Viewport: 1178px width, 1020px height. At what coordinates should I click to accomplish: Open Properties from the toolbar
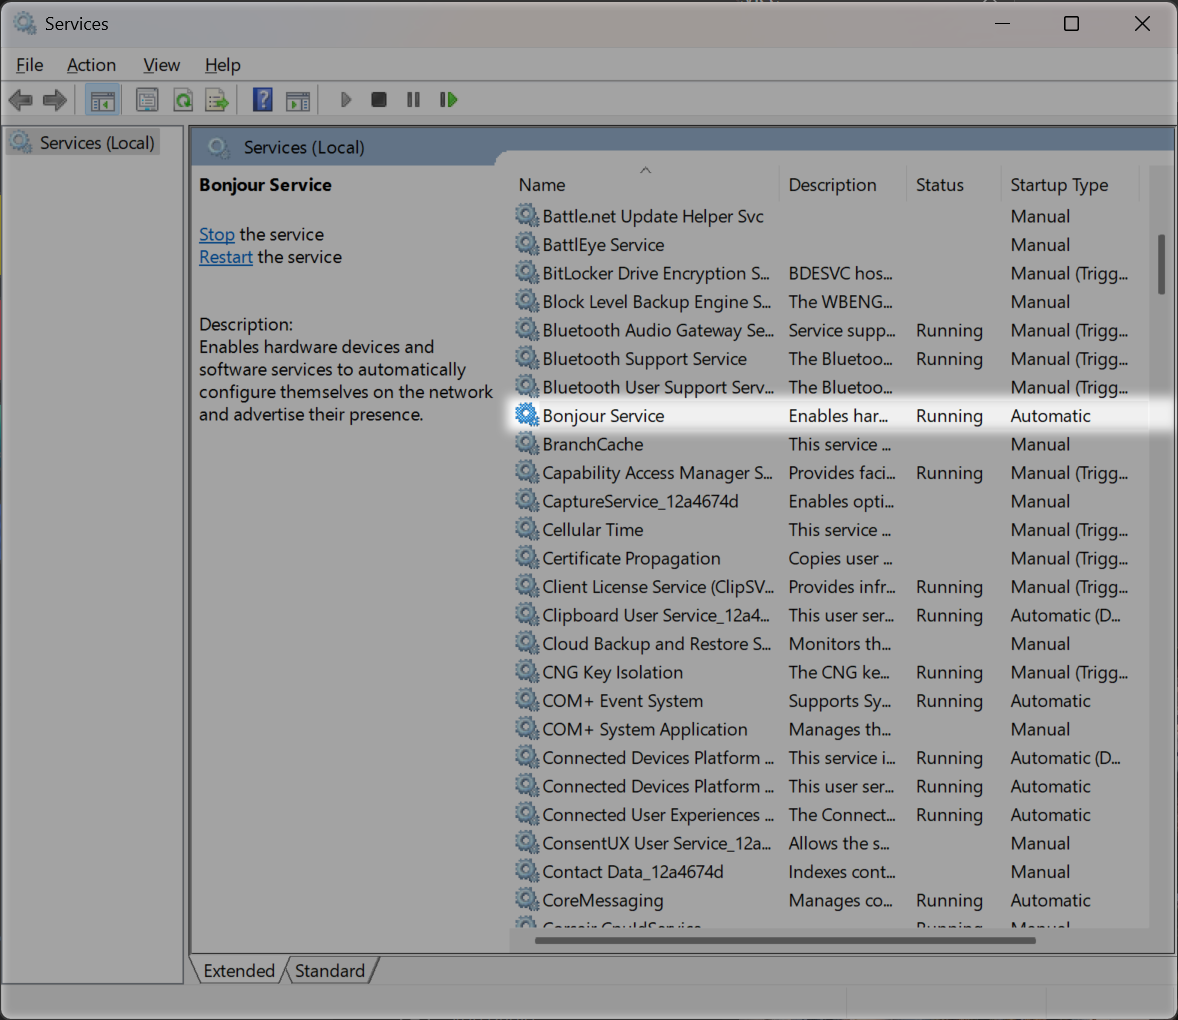coord(147,100)
